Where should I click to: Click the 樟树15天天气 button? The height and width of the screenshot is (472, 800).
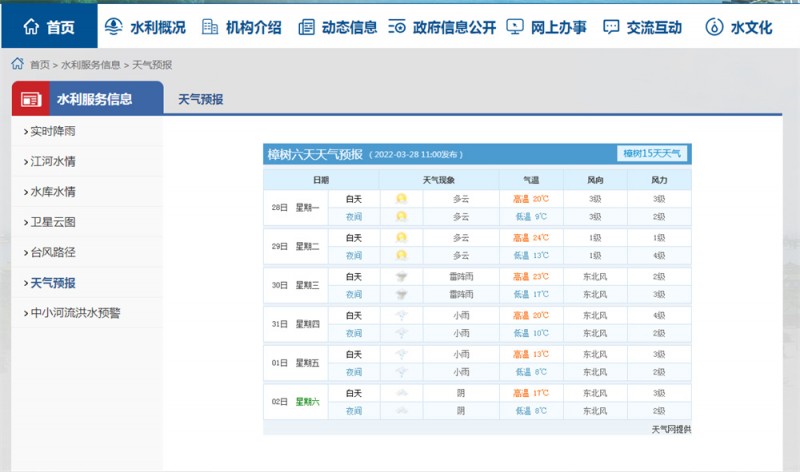click(x=652, y=154)
